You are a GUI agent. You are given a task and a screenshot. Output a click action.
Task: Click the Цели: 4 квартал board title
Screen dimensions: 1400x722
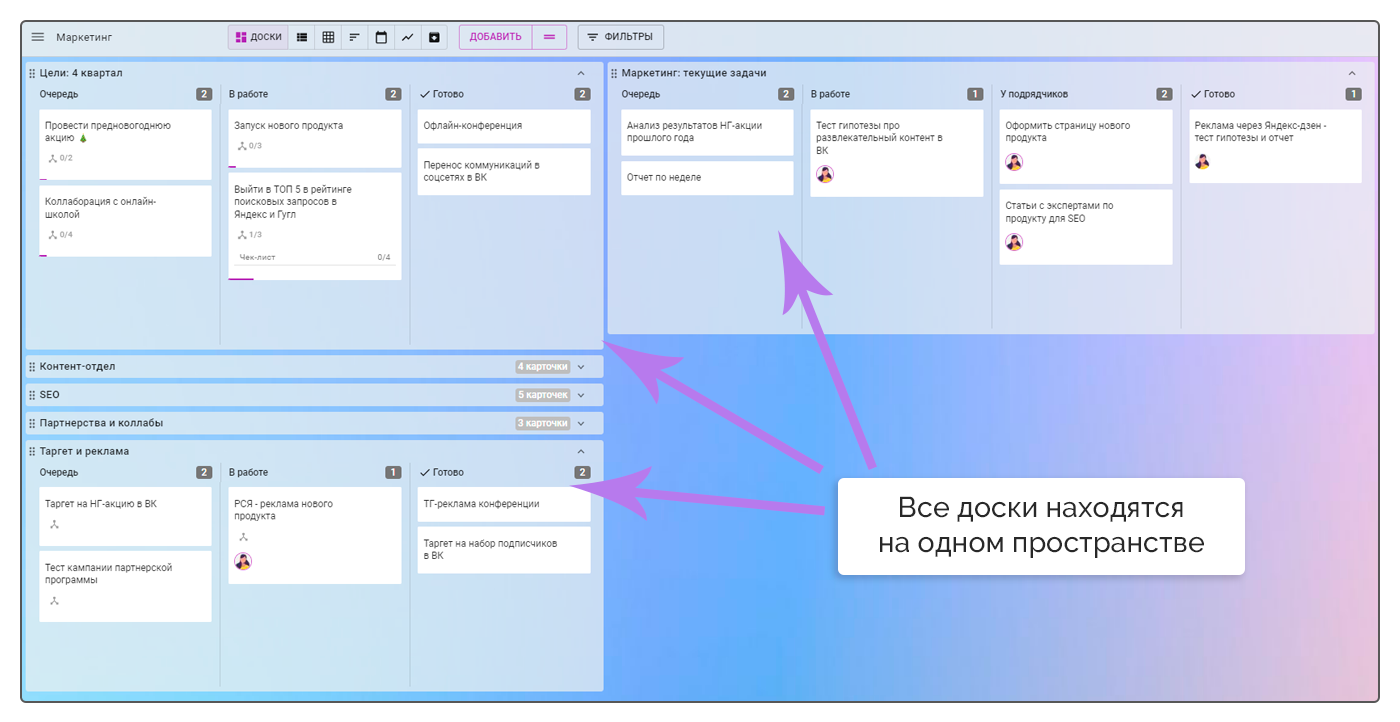pyautogui.click(x=81, y=73)
